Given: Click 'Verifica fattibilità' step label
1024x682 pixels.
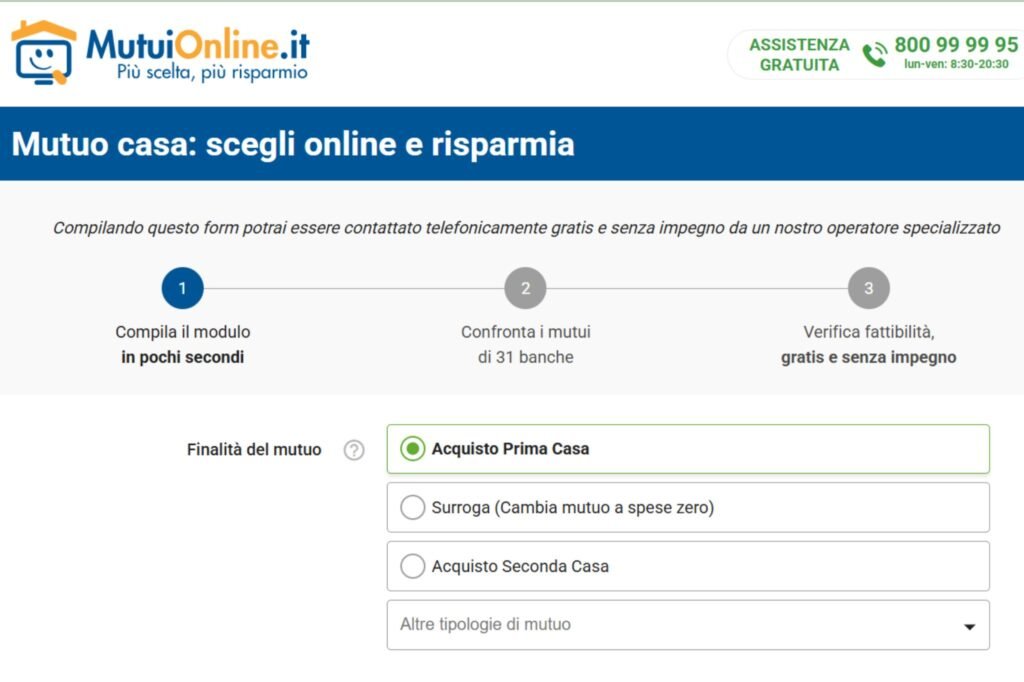Looking at the screenshot, I should (868, 344).
